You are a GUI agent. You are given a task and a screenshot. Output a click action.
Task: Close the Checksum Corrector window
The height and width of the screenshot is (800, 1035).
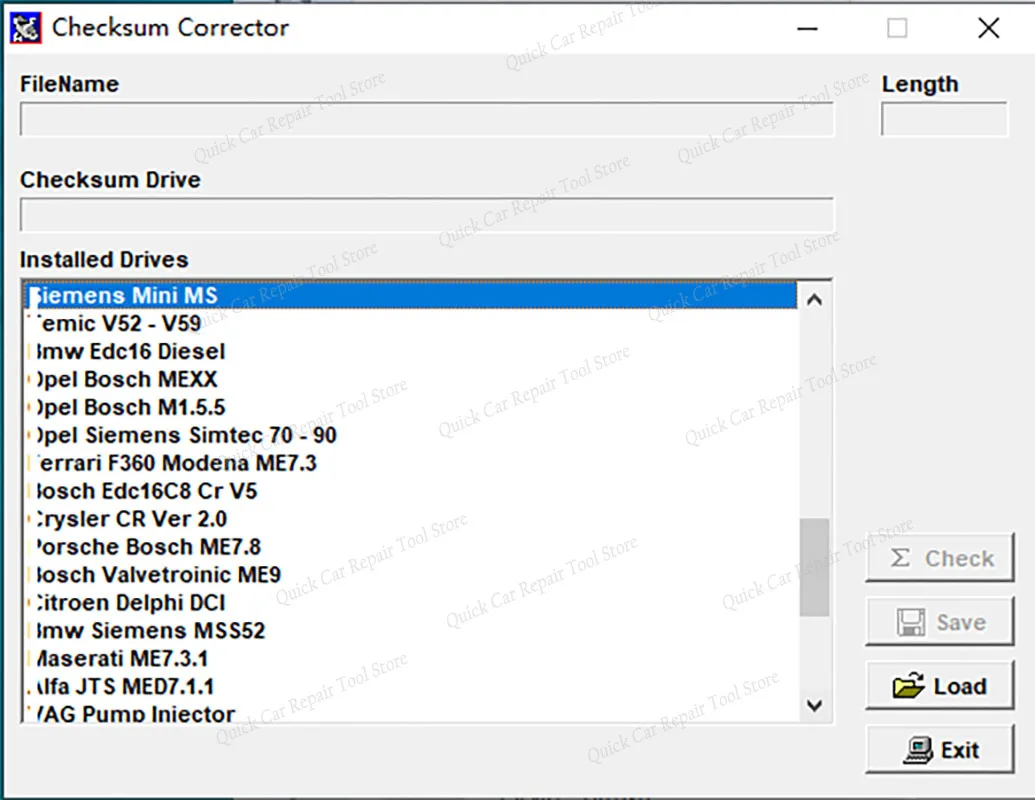[x=988, y=28]
